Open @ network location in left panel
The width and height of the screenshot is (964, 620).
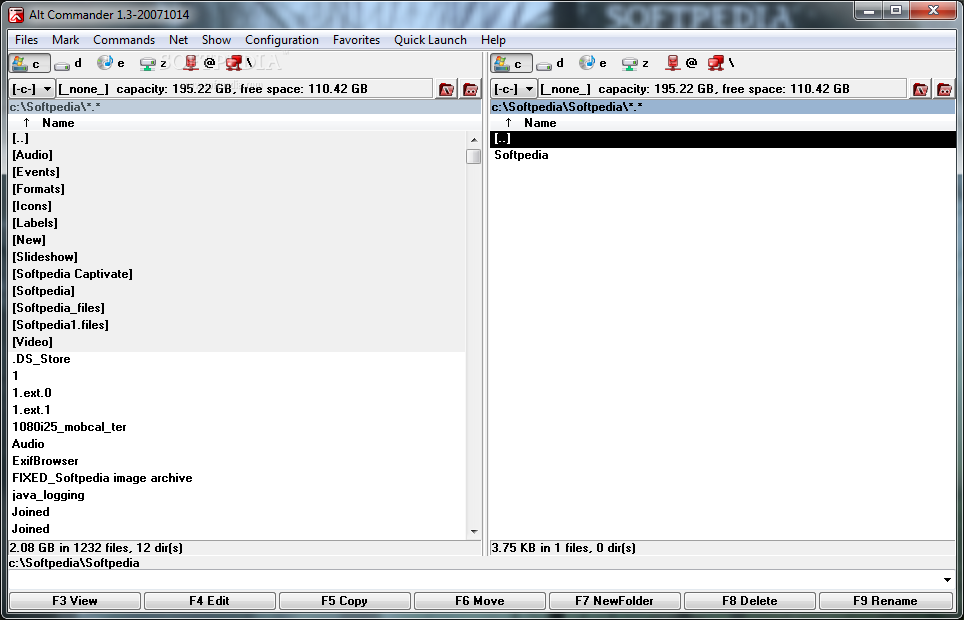(200, 63)
